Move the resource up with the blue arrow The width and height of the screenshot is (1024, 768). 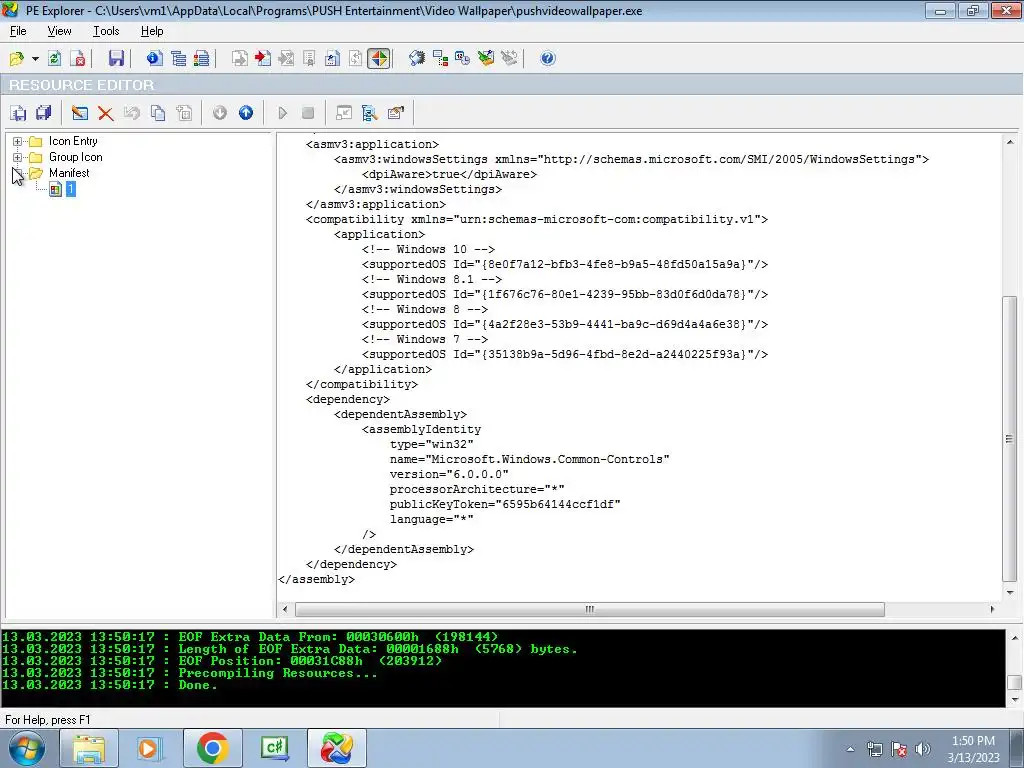[246, 113]
